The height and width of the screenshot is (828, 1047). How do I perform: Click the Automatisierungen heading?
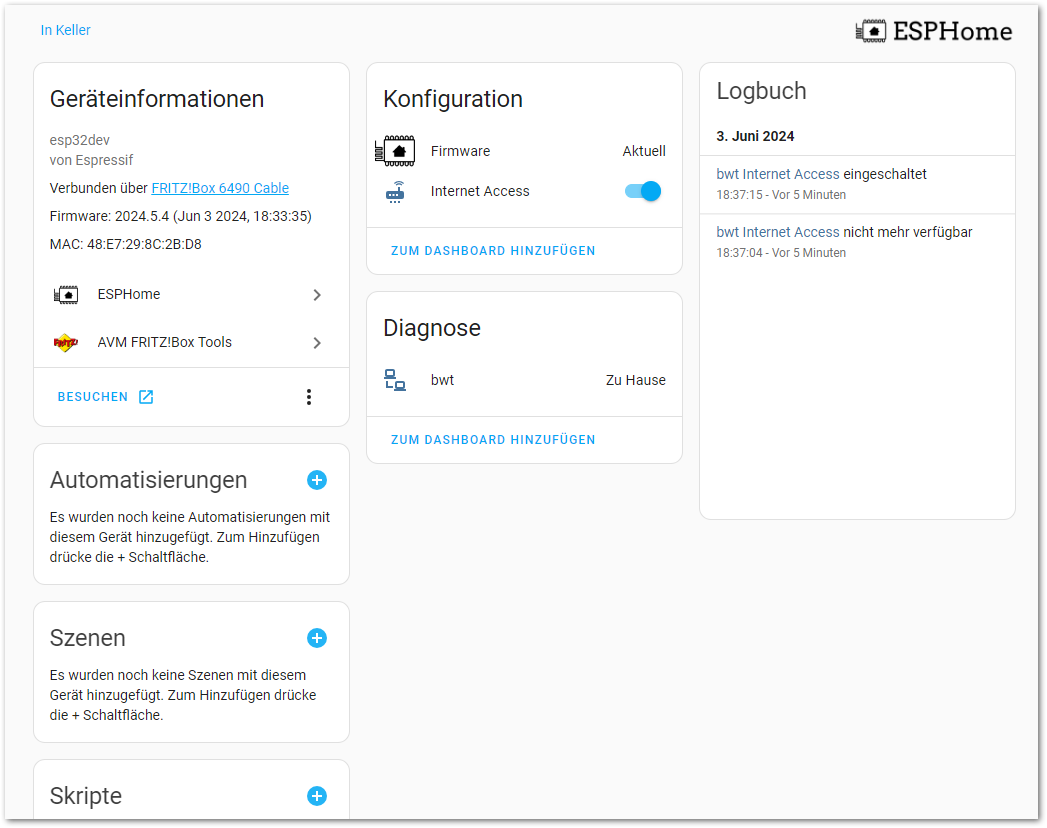pyautogui.click(x=148, y=480)
